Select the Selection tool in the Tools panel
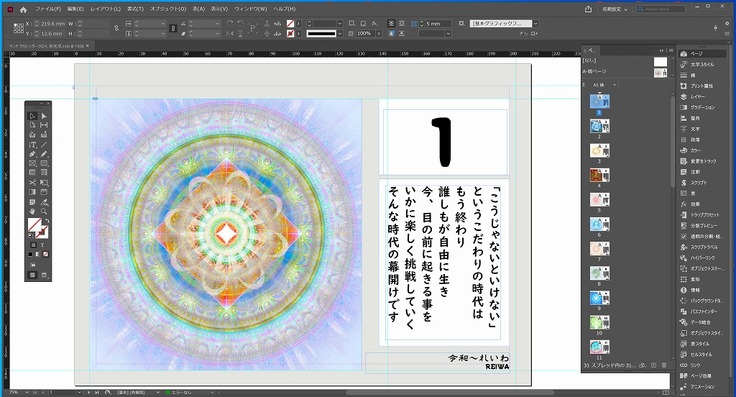Image resolution: width=736 pixels, height=397 pixels. [x=33, y=116]
